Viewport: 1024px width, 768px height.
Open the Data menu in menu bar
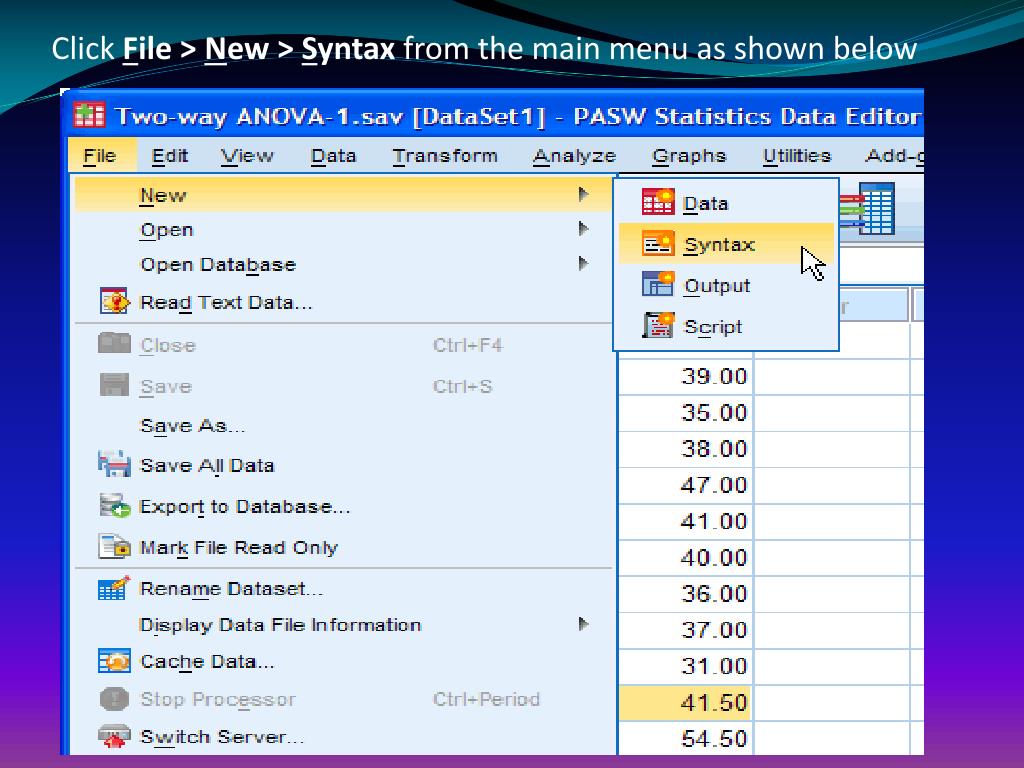333,155
